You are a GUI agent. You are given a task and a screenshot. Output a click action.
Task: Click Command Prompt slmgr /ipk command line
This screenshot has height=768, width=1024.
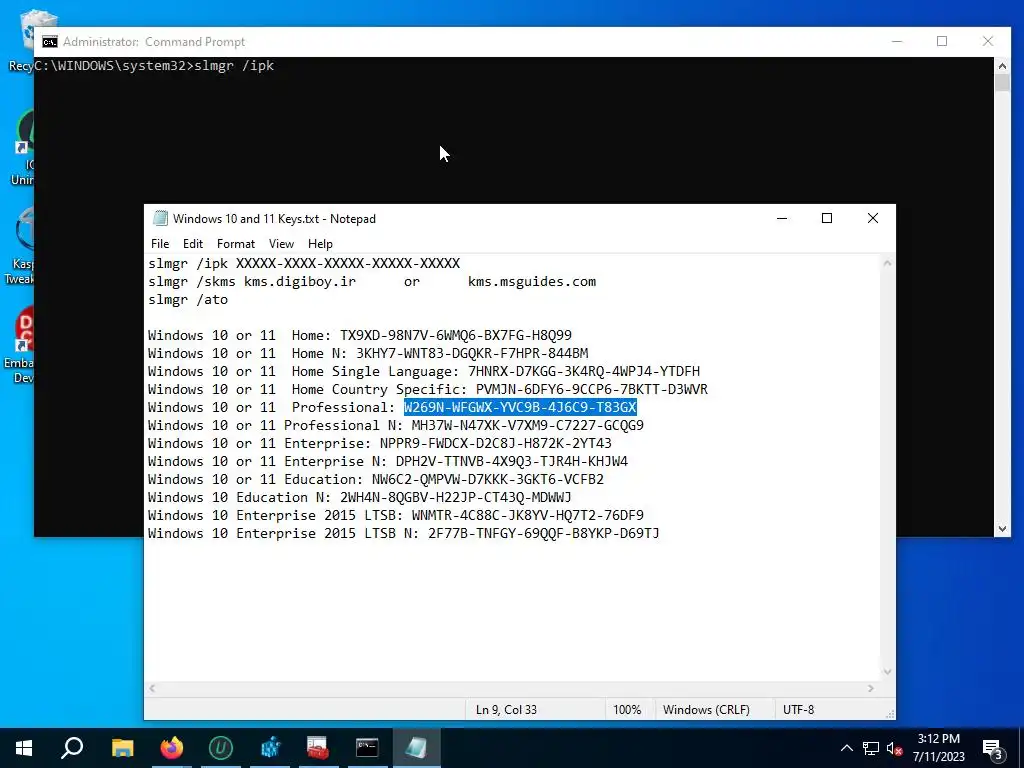tap(154, 65)
